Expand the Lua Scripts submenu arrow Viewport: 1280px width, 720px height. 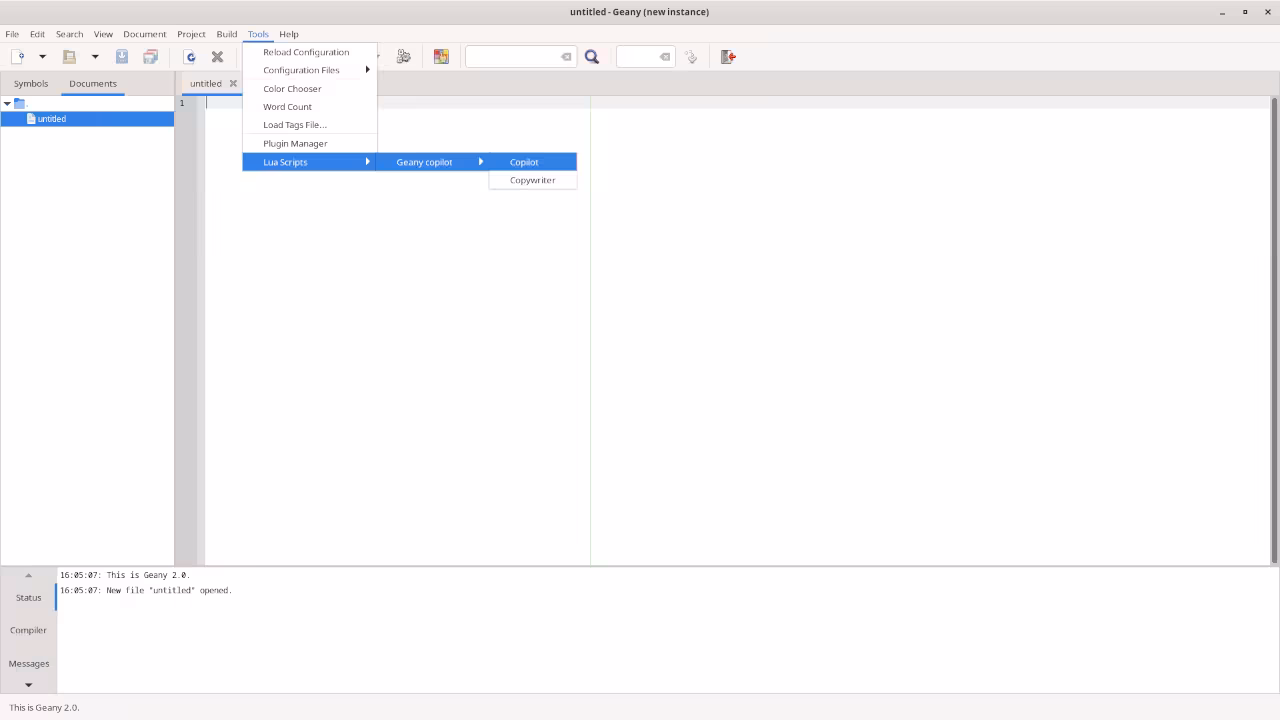(x=367, y=161)
